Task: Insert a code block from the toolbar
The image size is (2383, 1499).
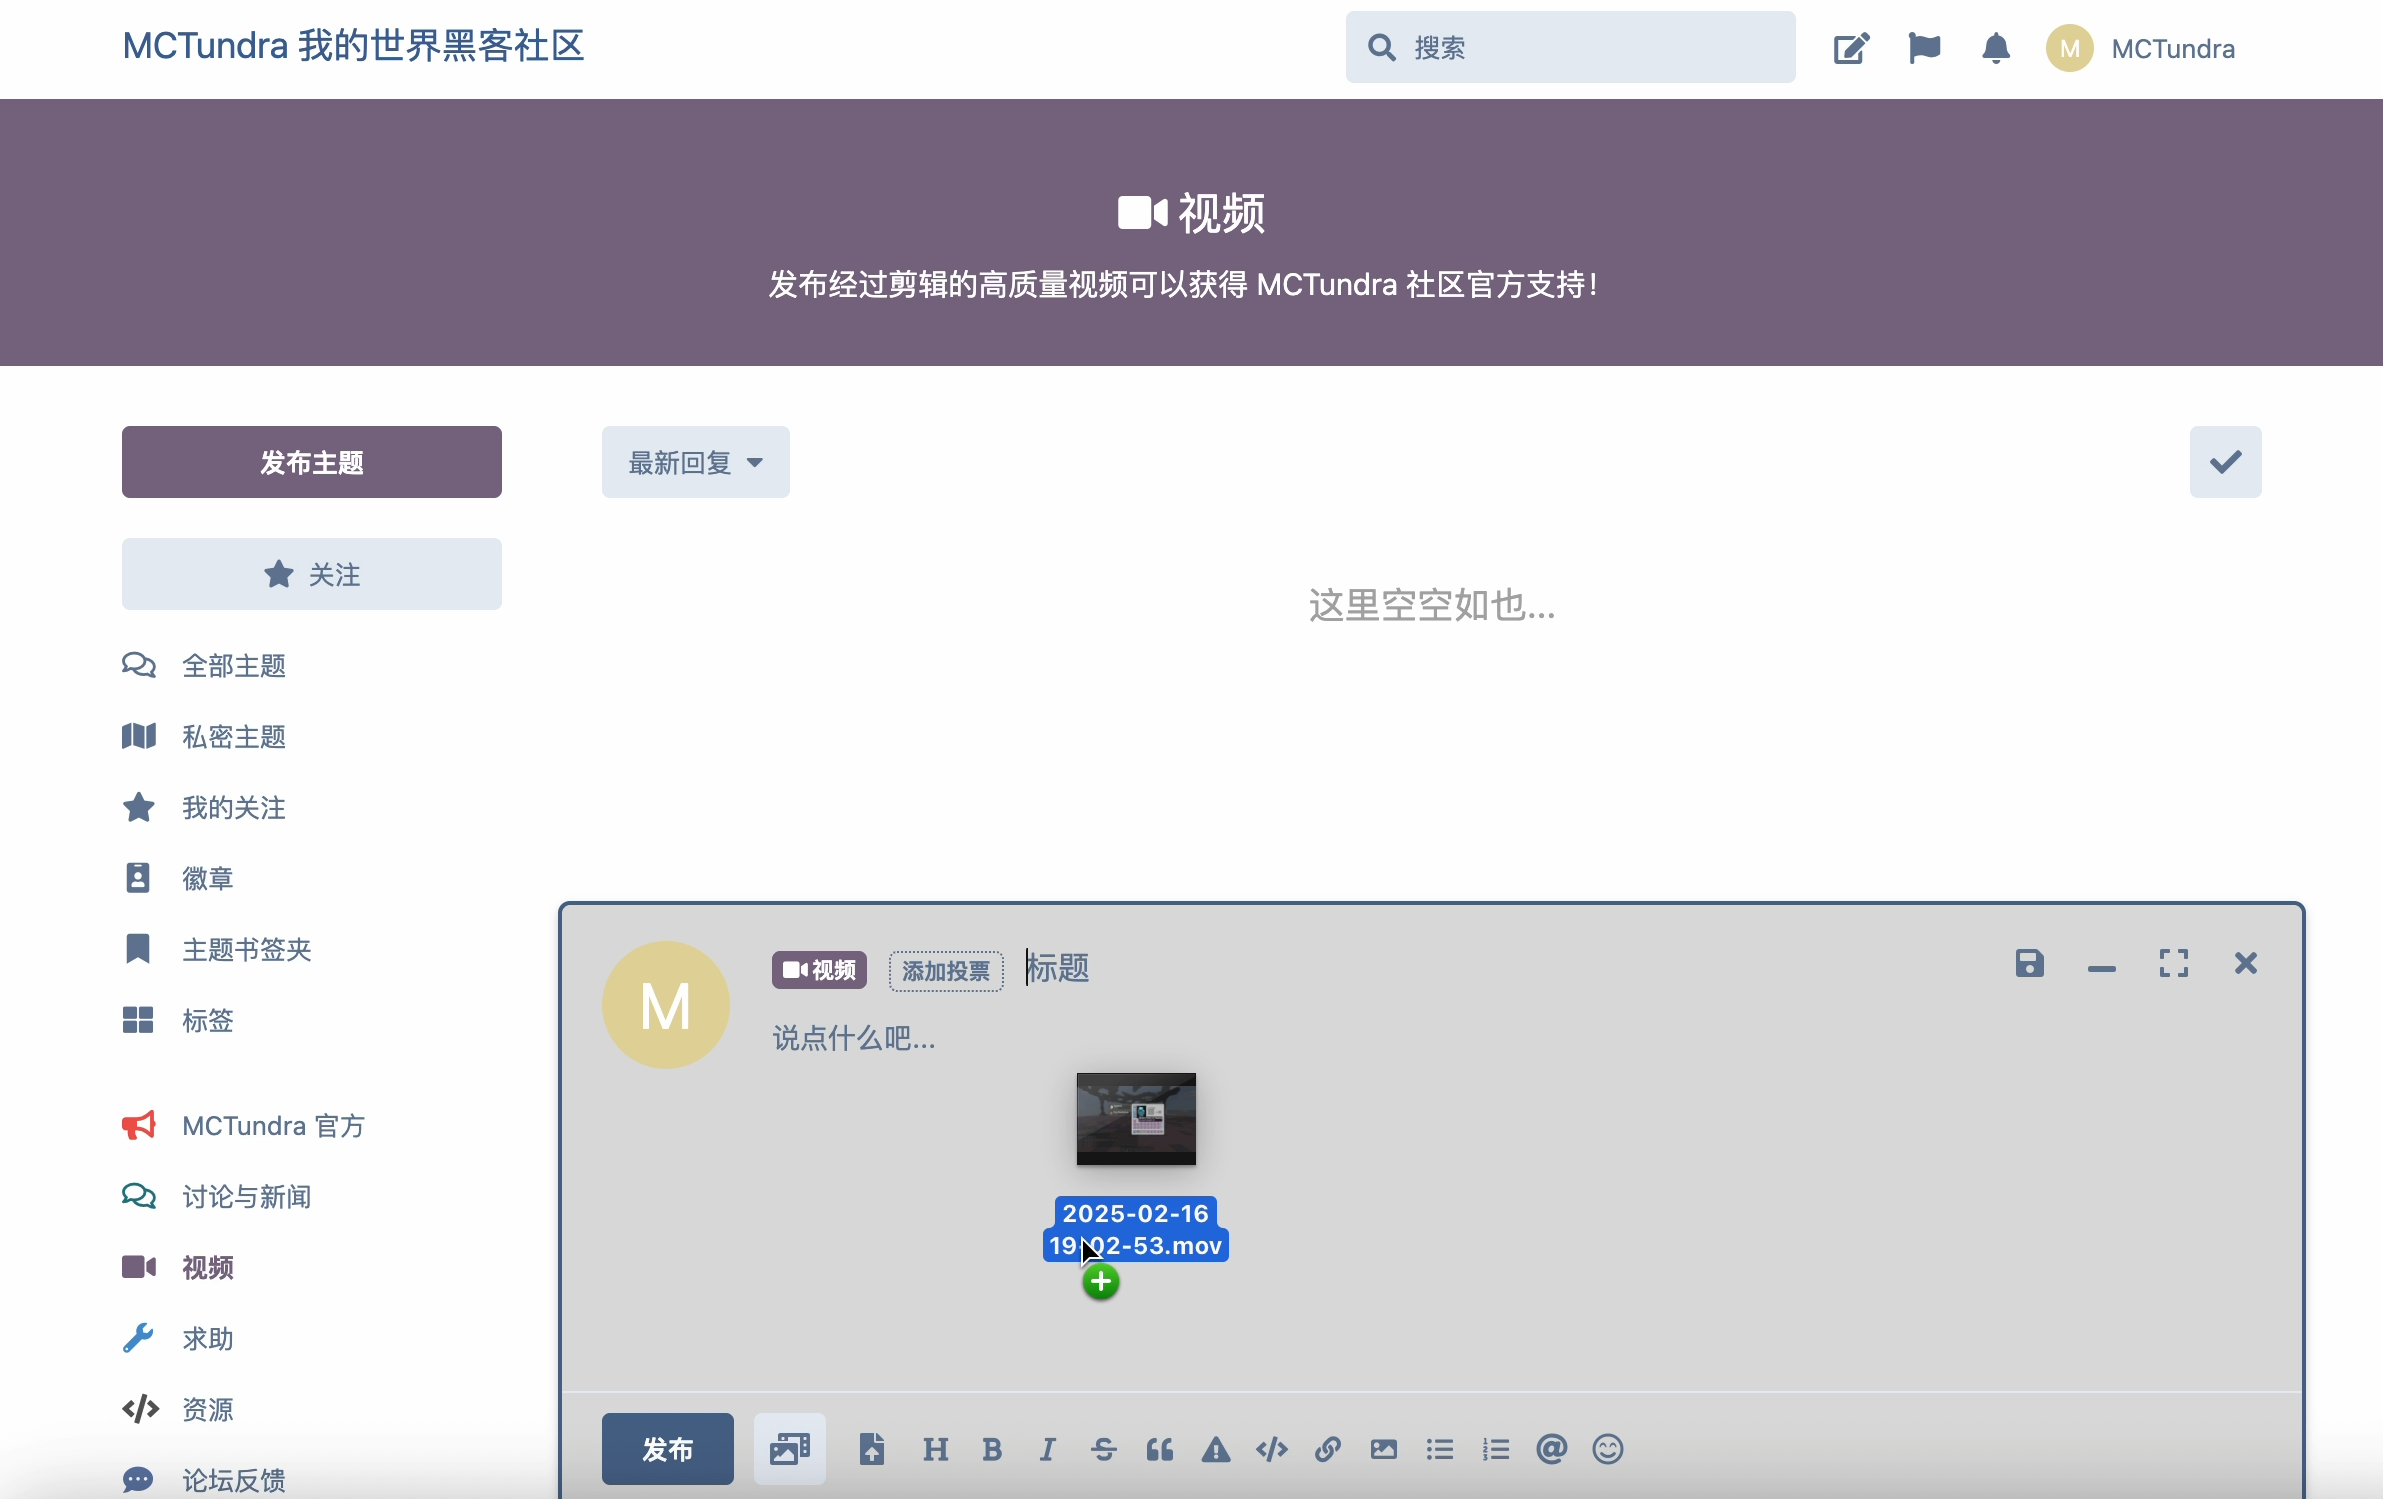Action: (x=1272, y=1449)
